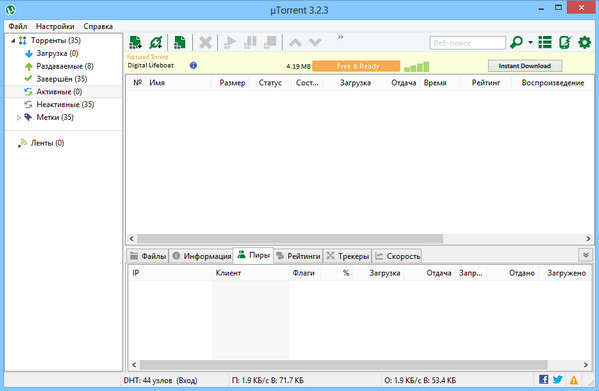Image resolution: width=599 pixels, height=391 pixels.
Task: Select the Активные (0) category
Action: [59, 92]
